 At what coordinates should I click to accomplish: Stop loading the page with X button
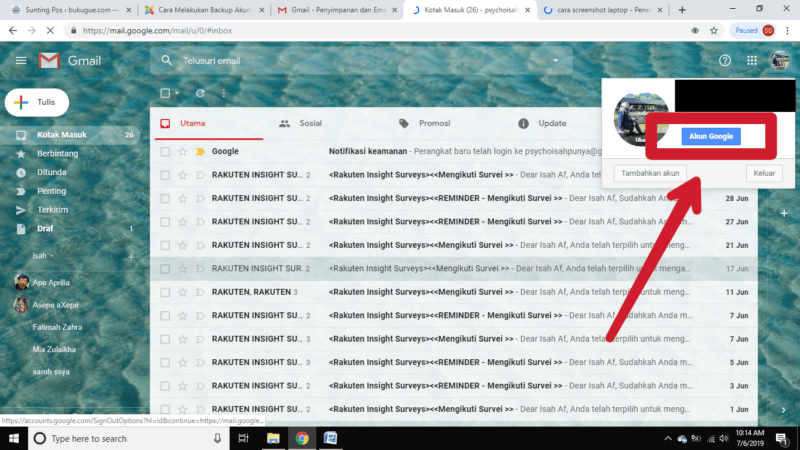[x=50, y=31]
